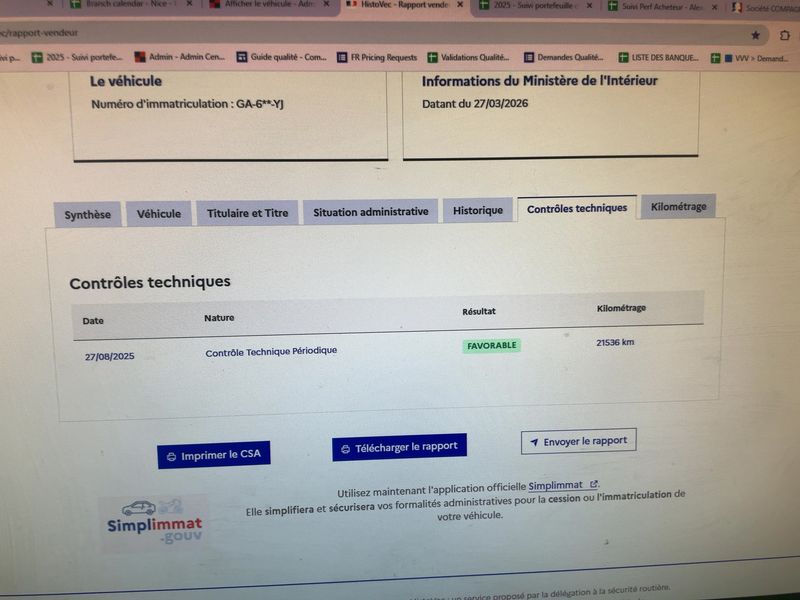Open the Validations Qualité bookmark
800x600 pixels.
[x=468, y=57]
